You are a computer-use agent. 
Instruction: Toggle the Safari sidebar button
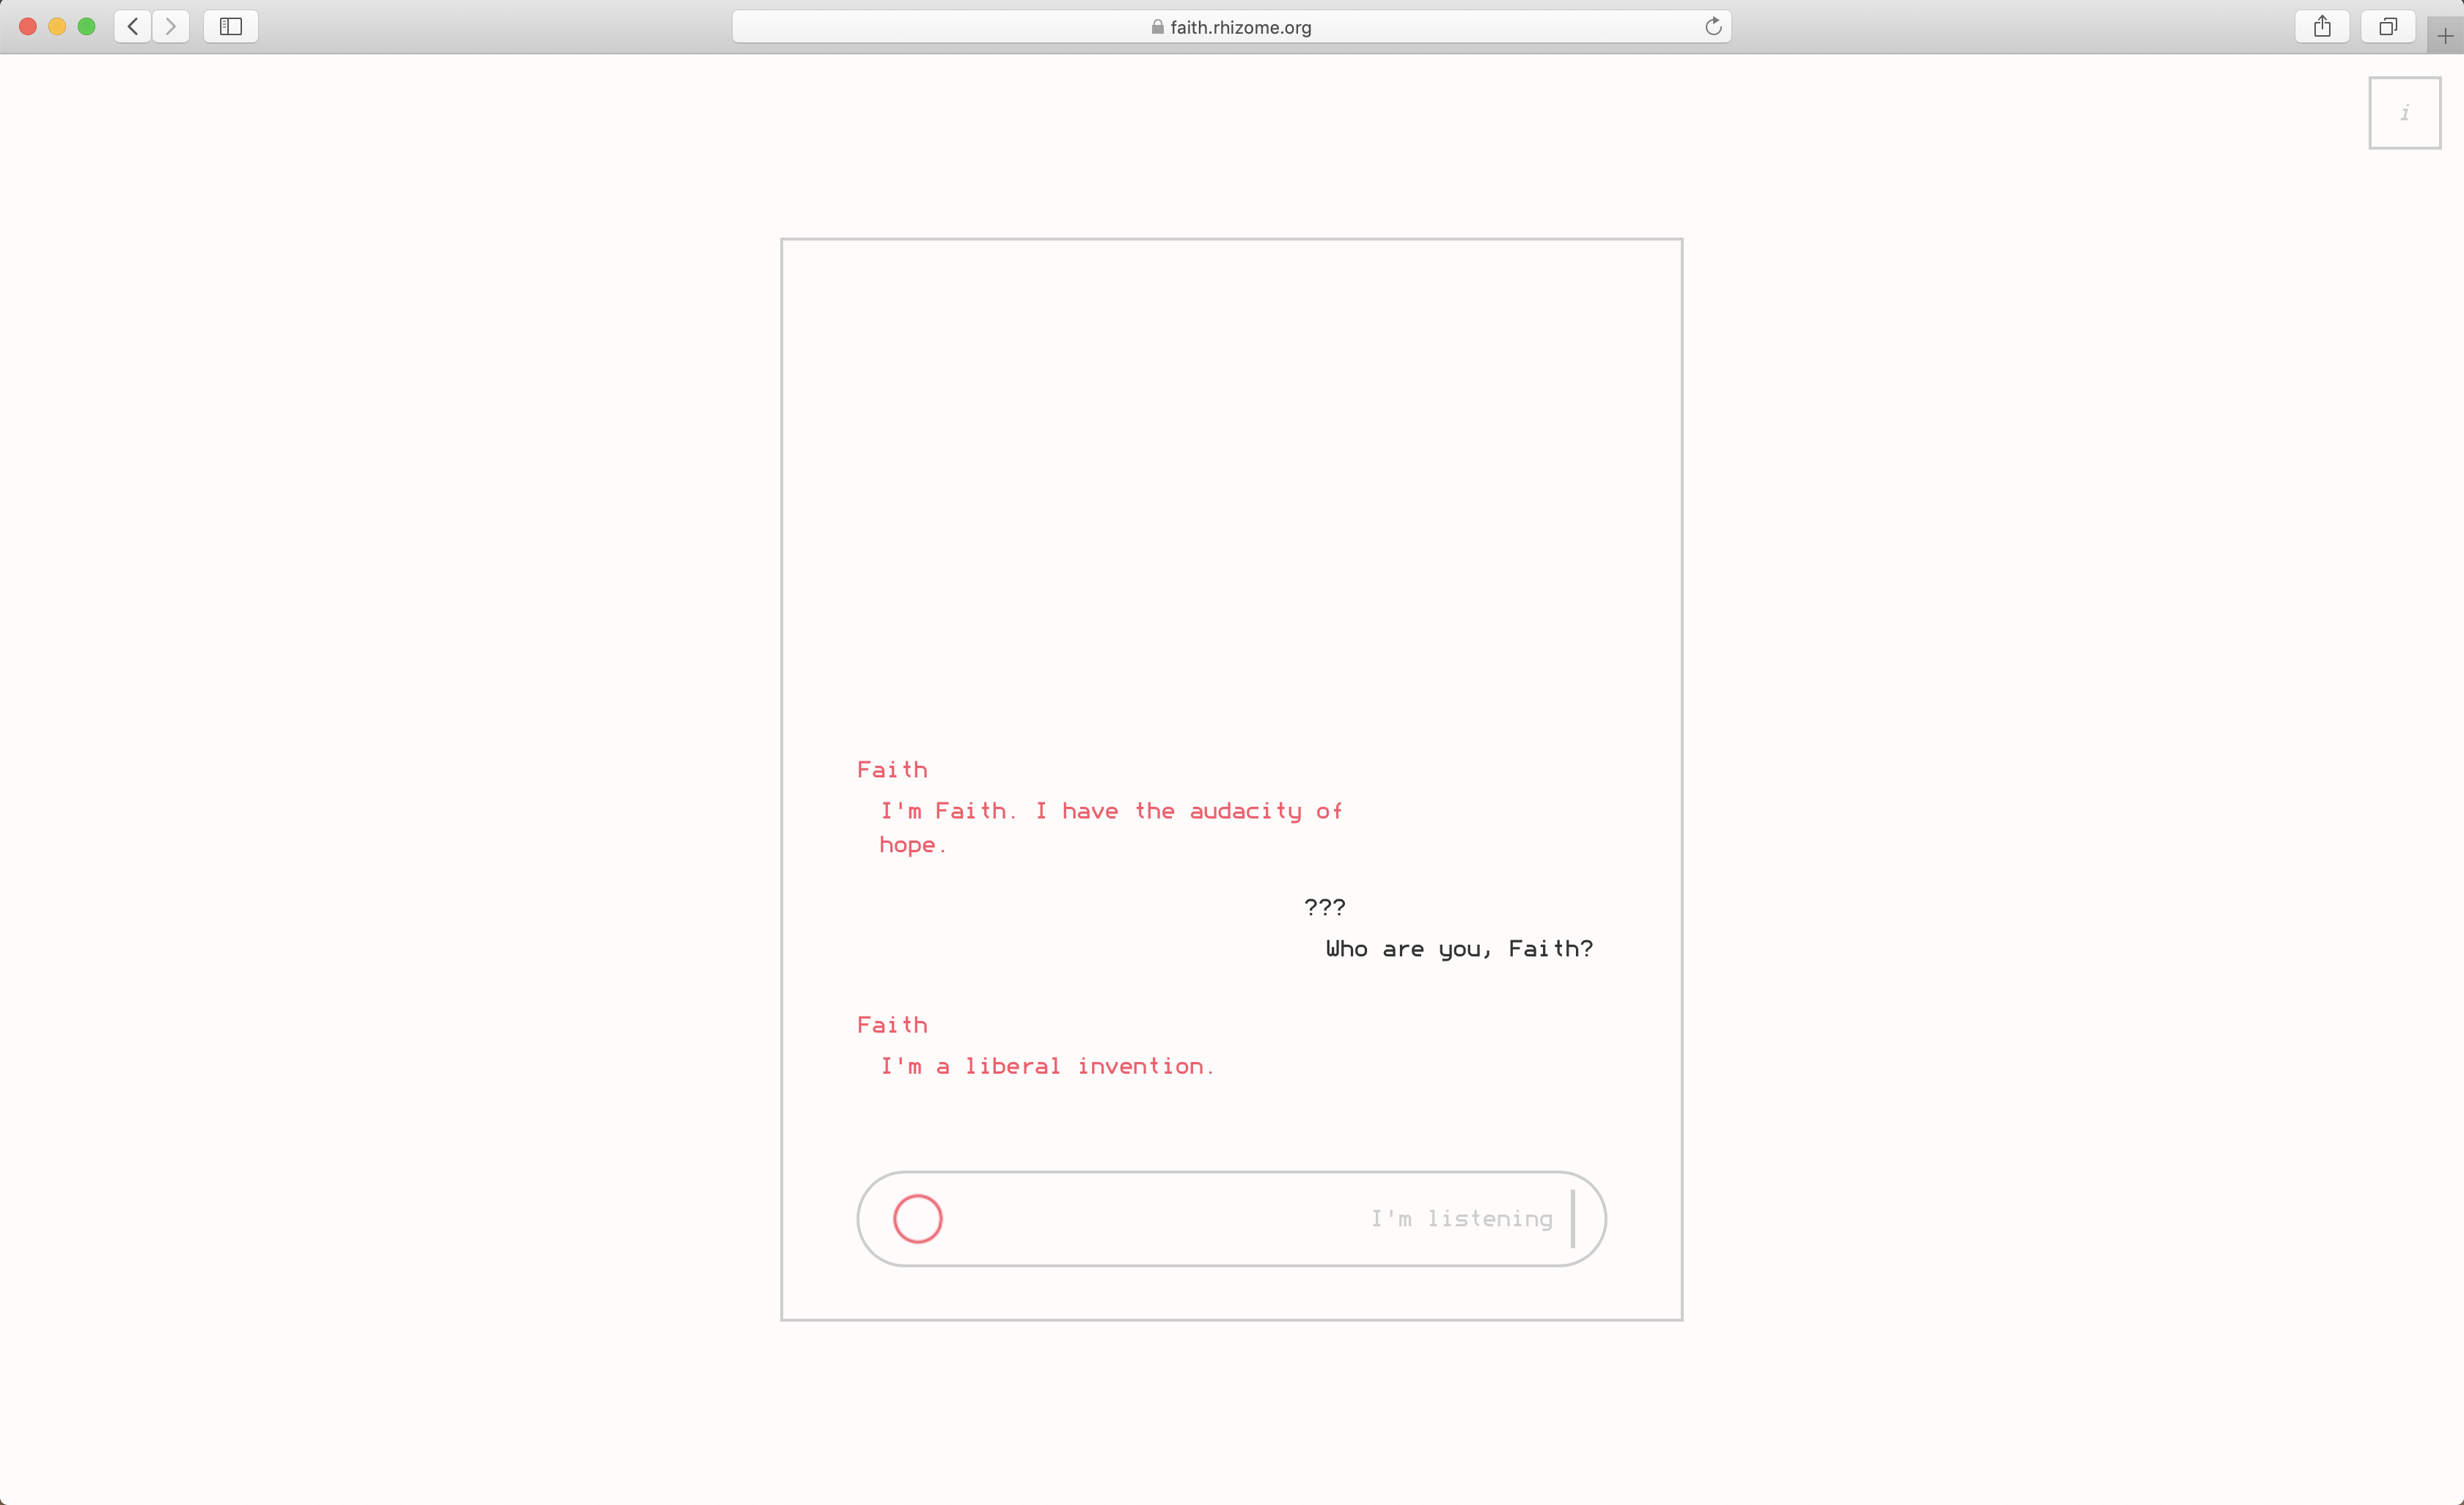point(231,26)
